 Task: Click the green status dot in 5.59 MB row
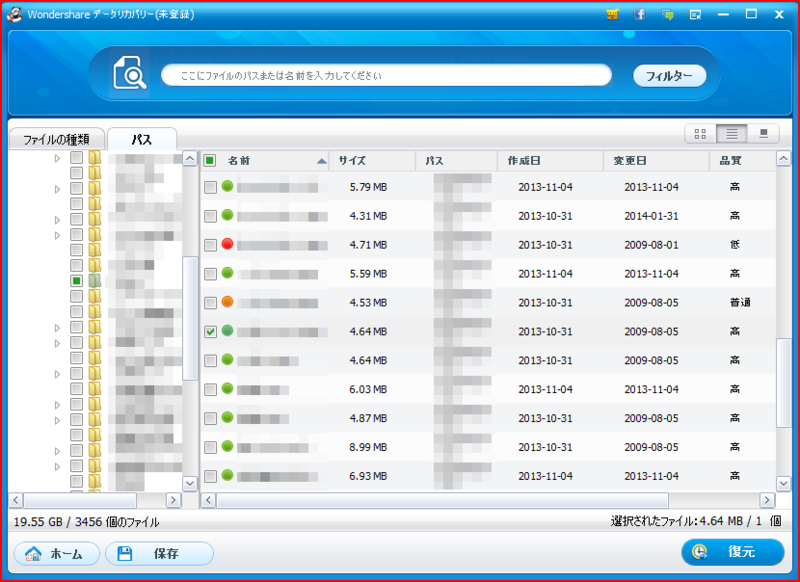pos(228,273)
